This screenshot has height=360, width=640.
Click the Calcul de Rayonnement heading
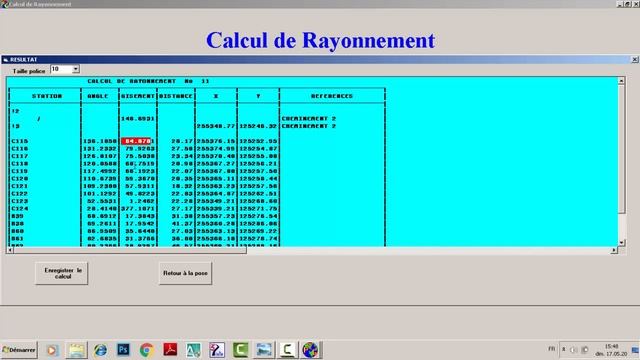coord(320,40)
